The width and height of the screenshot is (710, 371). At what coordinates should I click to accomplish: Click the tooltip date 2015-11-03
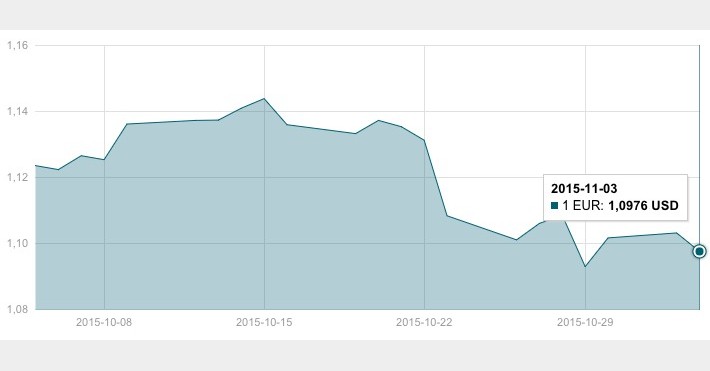(x=584, y=189)
